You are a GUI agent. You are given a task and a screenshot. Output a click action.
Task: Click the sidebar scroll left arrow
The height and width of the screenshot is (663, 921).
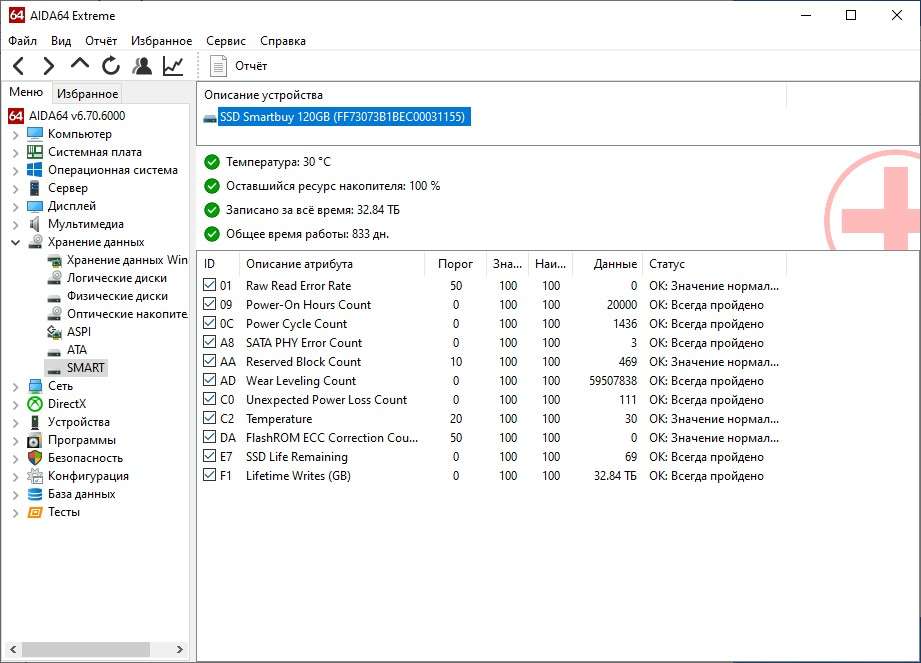13,649
